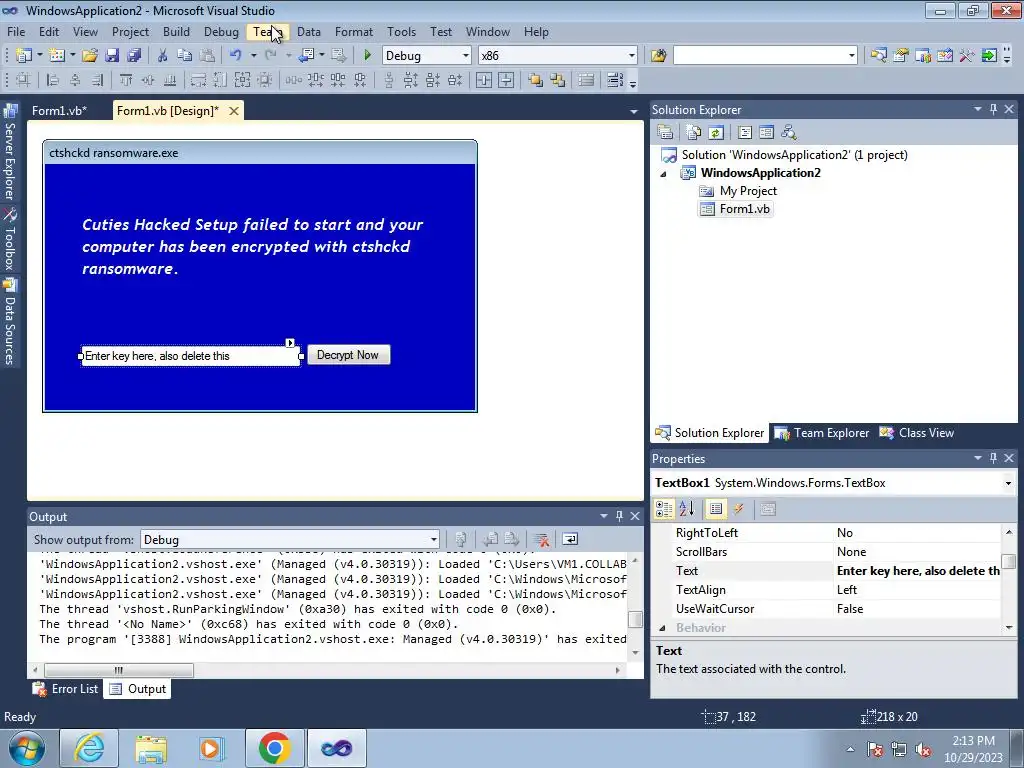Viewport: 1024px width, 768px height.
Task: Click the View Class Diagram icon
Action: click(x=788, y=133)
